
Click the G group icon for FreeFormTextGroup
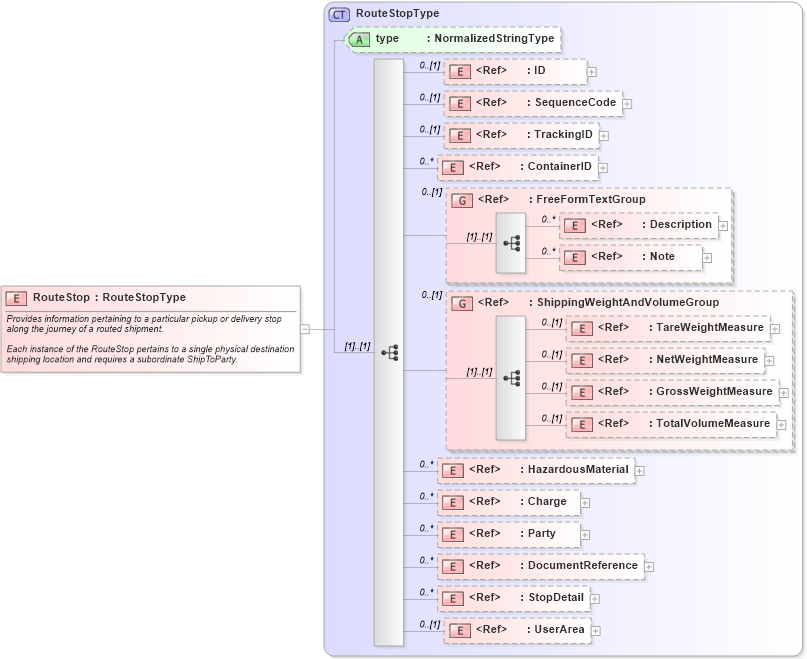[x=462, y=200]
